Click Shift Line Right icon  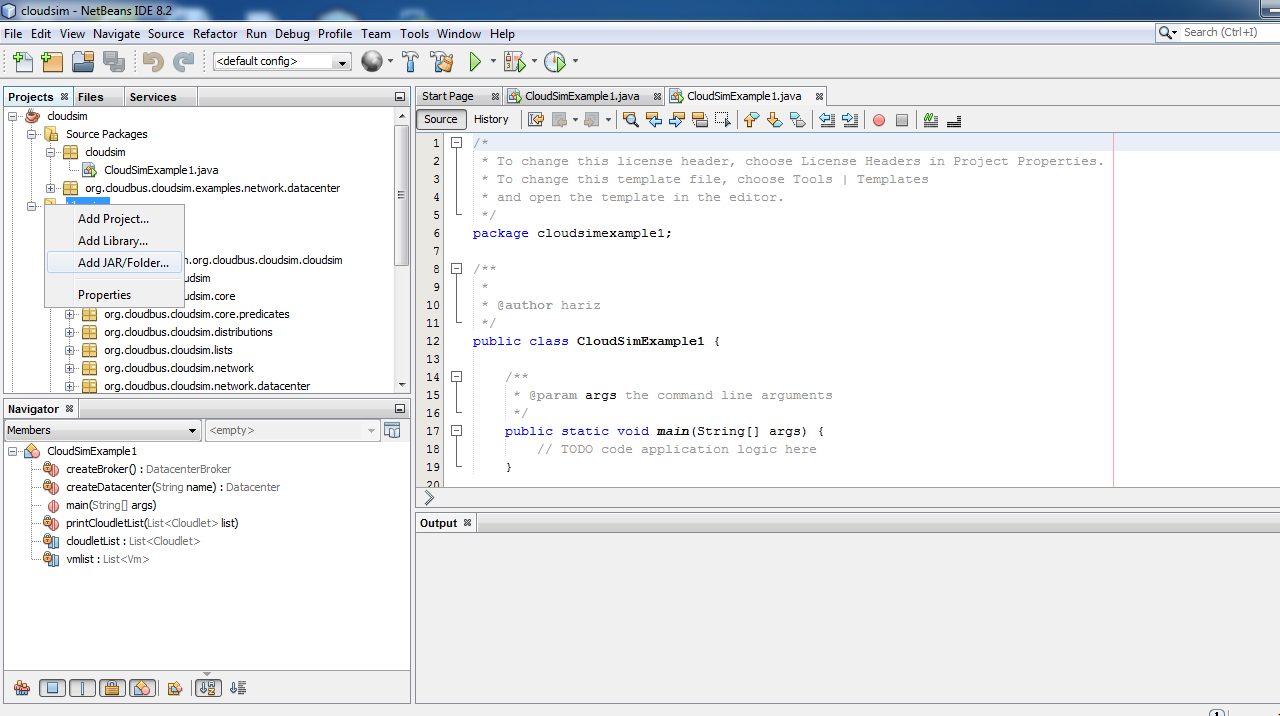[x=850, y=120]
